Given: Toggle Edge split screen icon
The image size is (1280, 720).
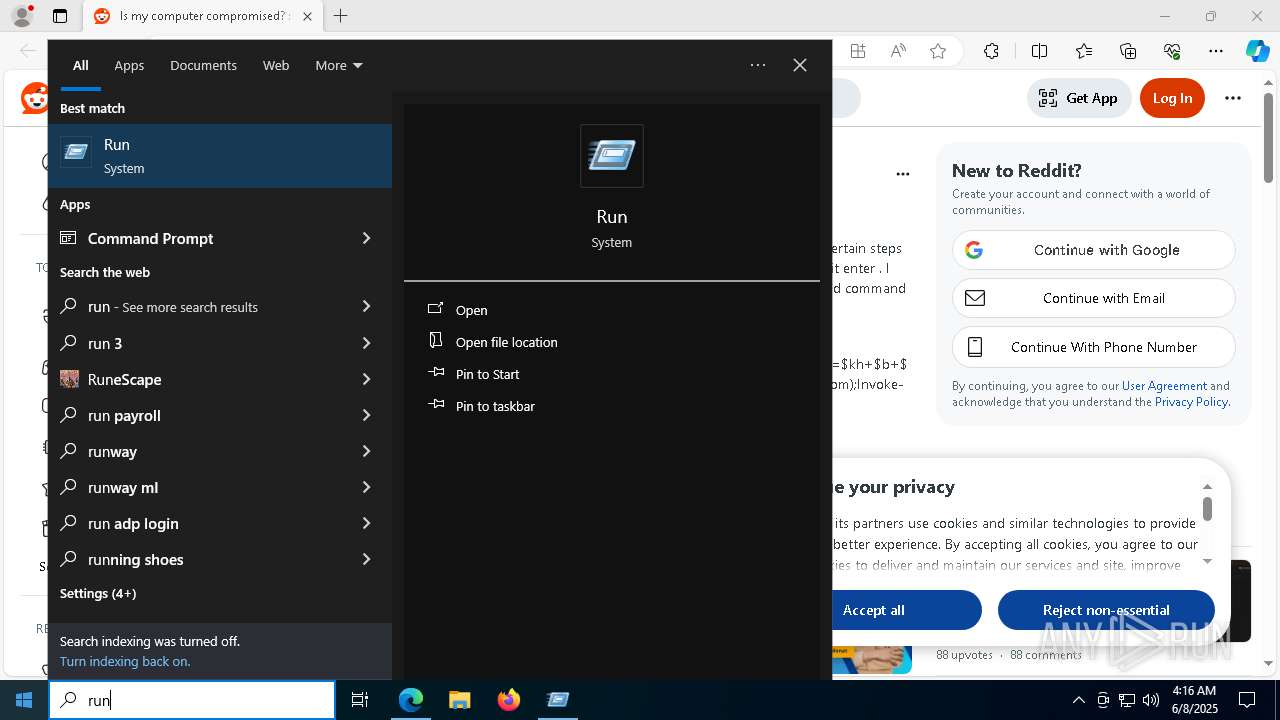Looking at the screenshot, I should point(1039,51).
